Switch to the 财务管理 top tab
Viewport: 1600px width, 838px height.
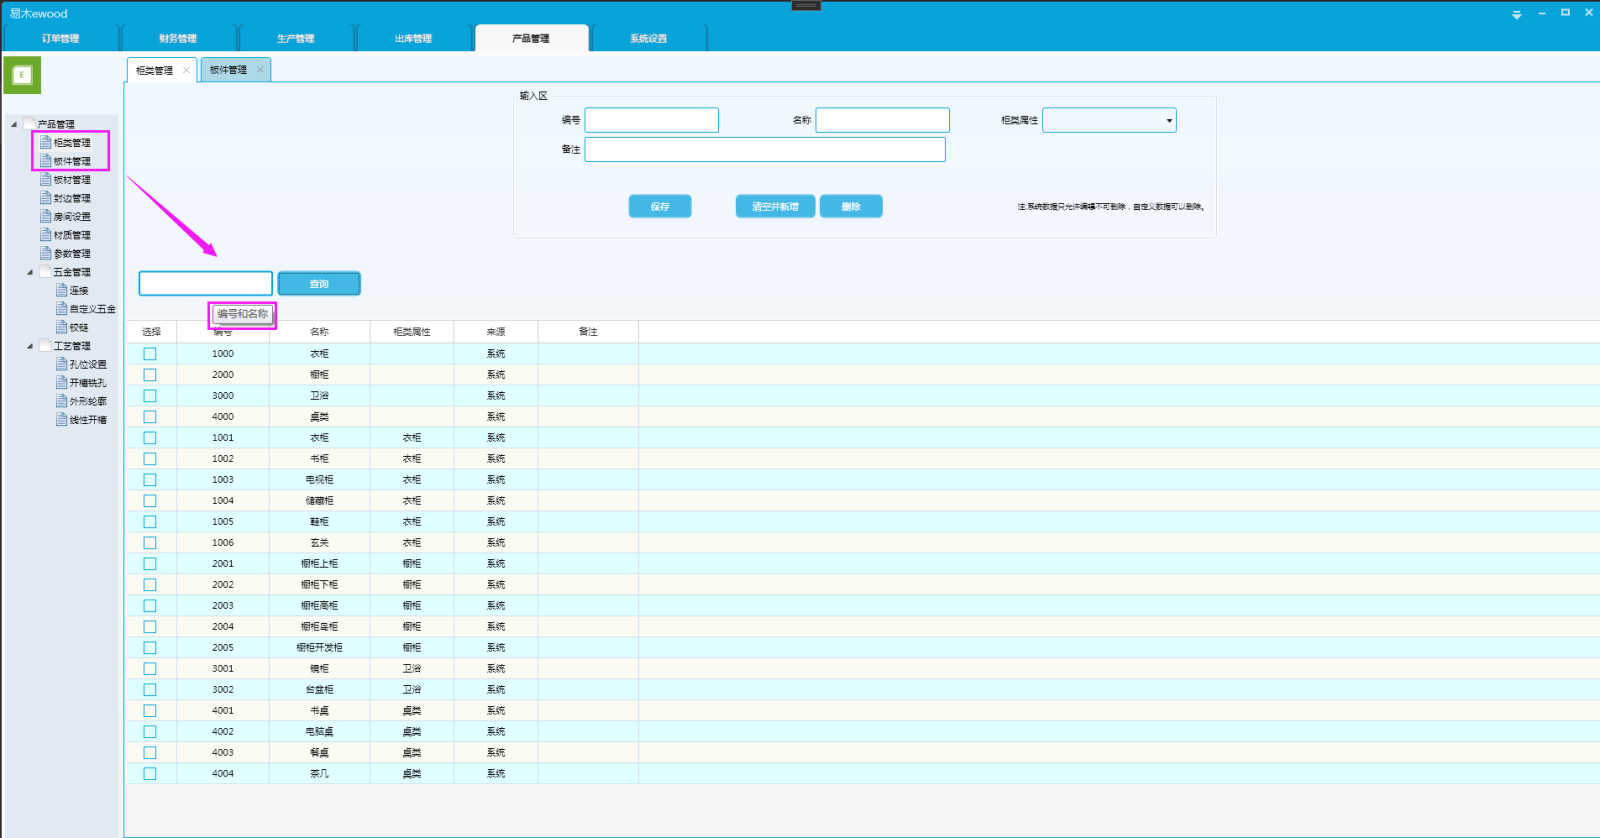(178, 38)
